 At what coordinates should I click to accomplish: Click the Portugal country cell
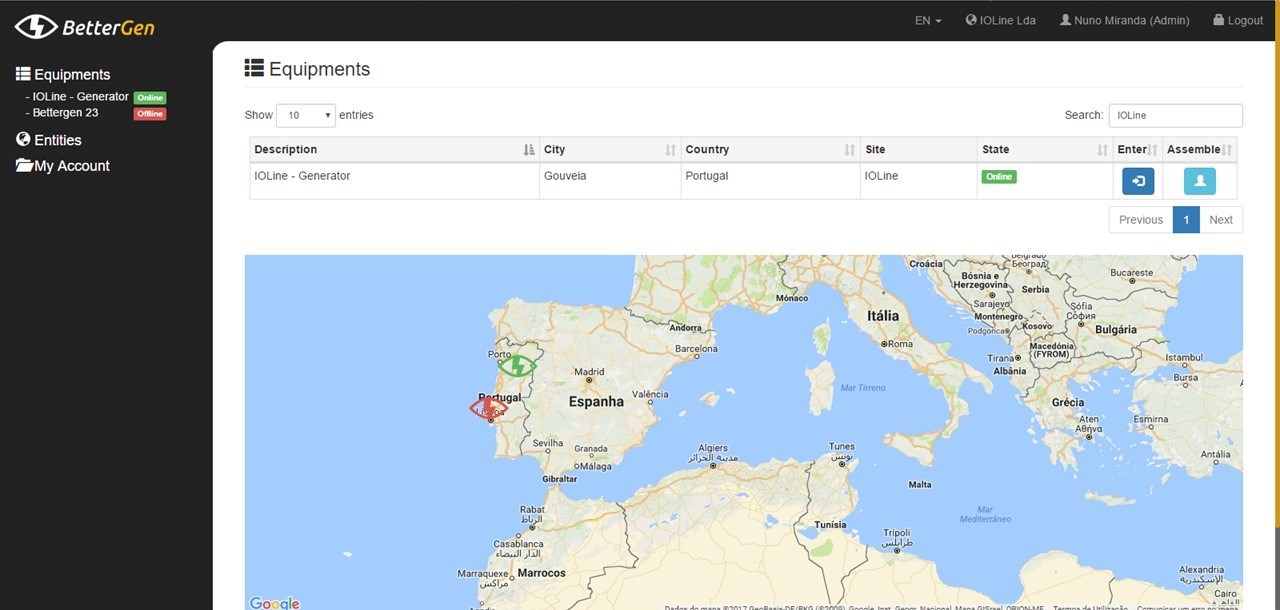[770, 181]
